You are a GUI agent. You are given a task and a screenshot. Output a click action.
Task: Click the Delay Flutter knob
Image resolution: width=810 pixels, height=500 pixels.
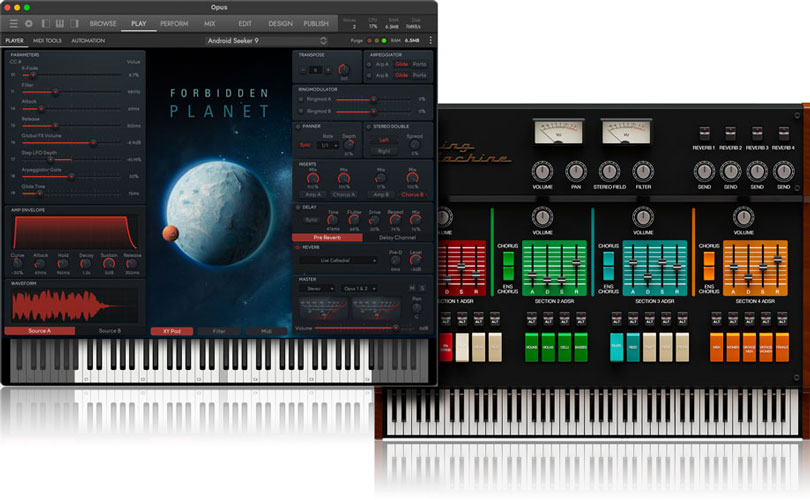(354, 221)
